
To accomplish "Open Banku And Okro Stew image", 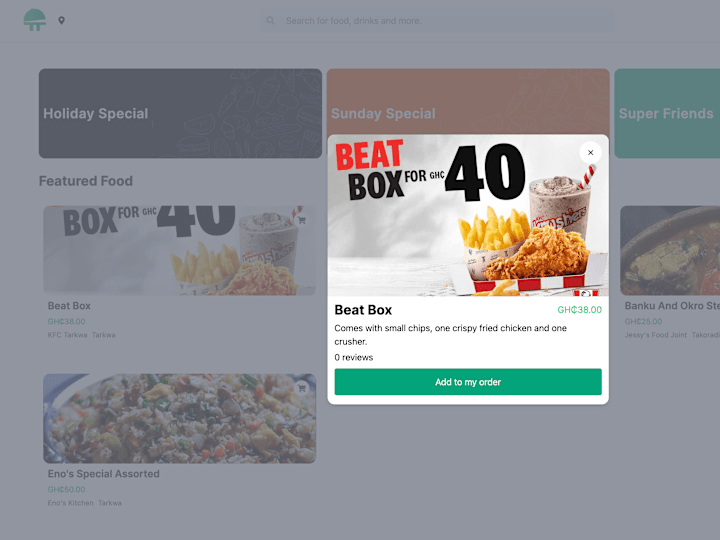I will pyautogui.click(x=670, y=250).
